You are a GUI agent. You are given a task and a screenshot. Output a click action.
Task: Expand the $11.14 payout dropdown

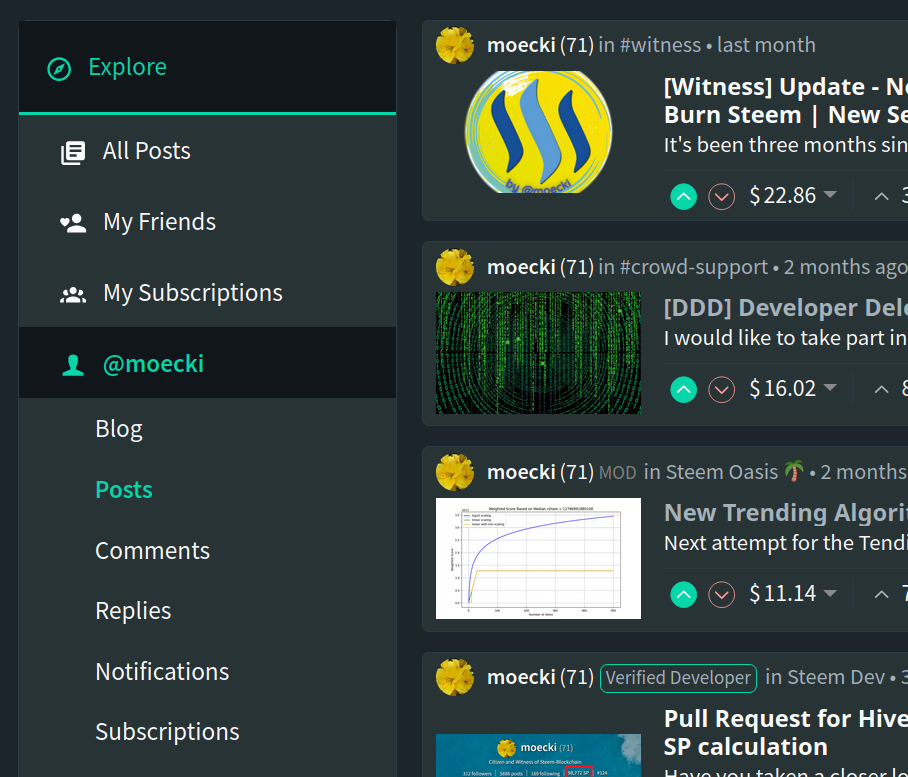pos(830,592)
